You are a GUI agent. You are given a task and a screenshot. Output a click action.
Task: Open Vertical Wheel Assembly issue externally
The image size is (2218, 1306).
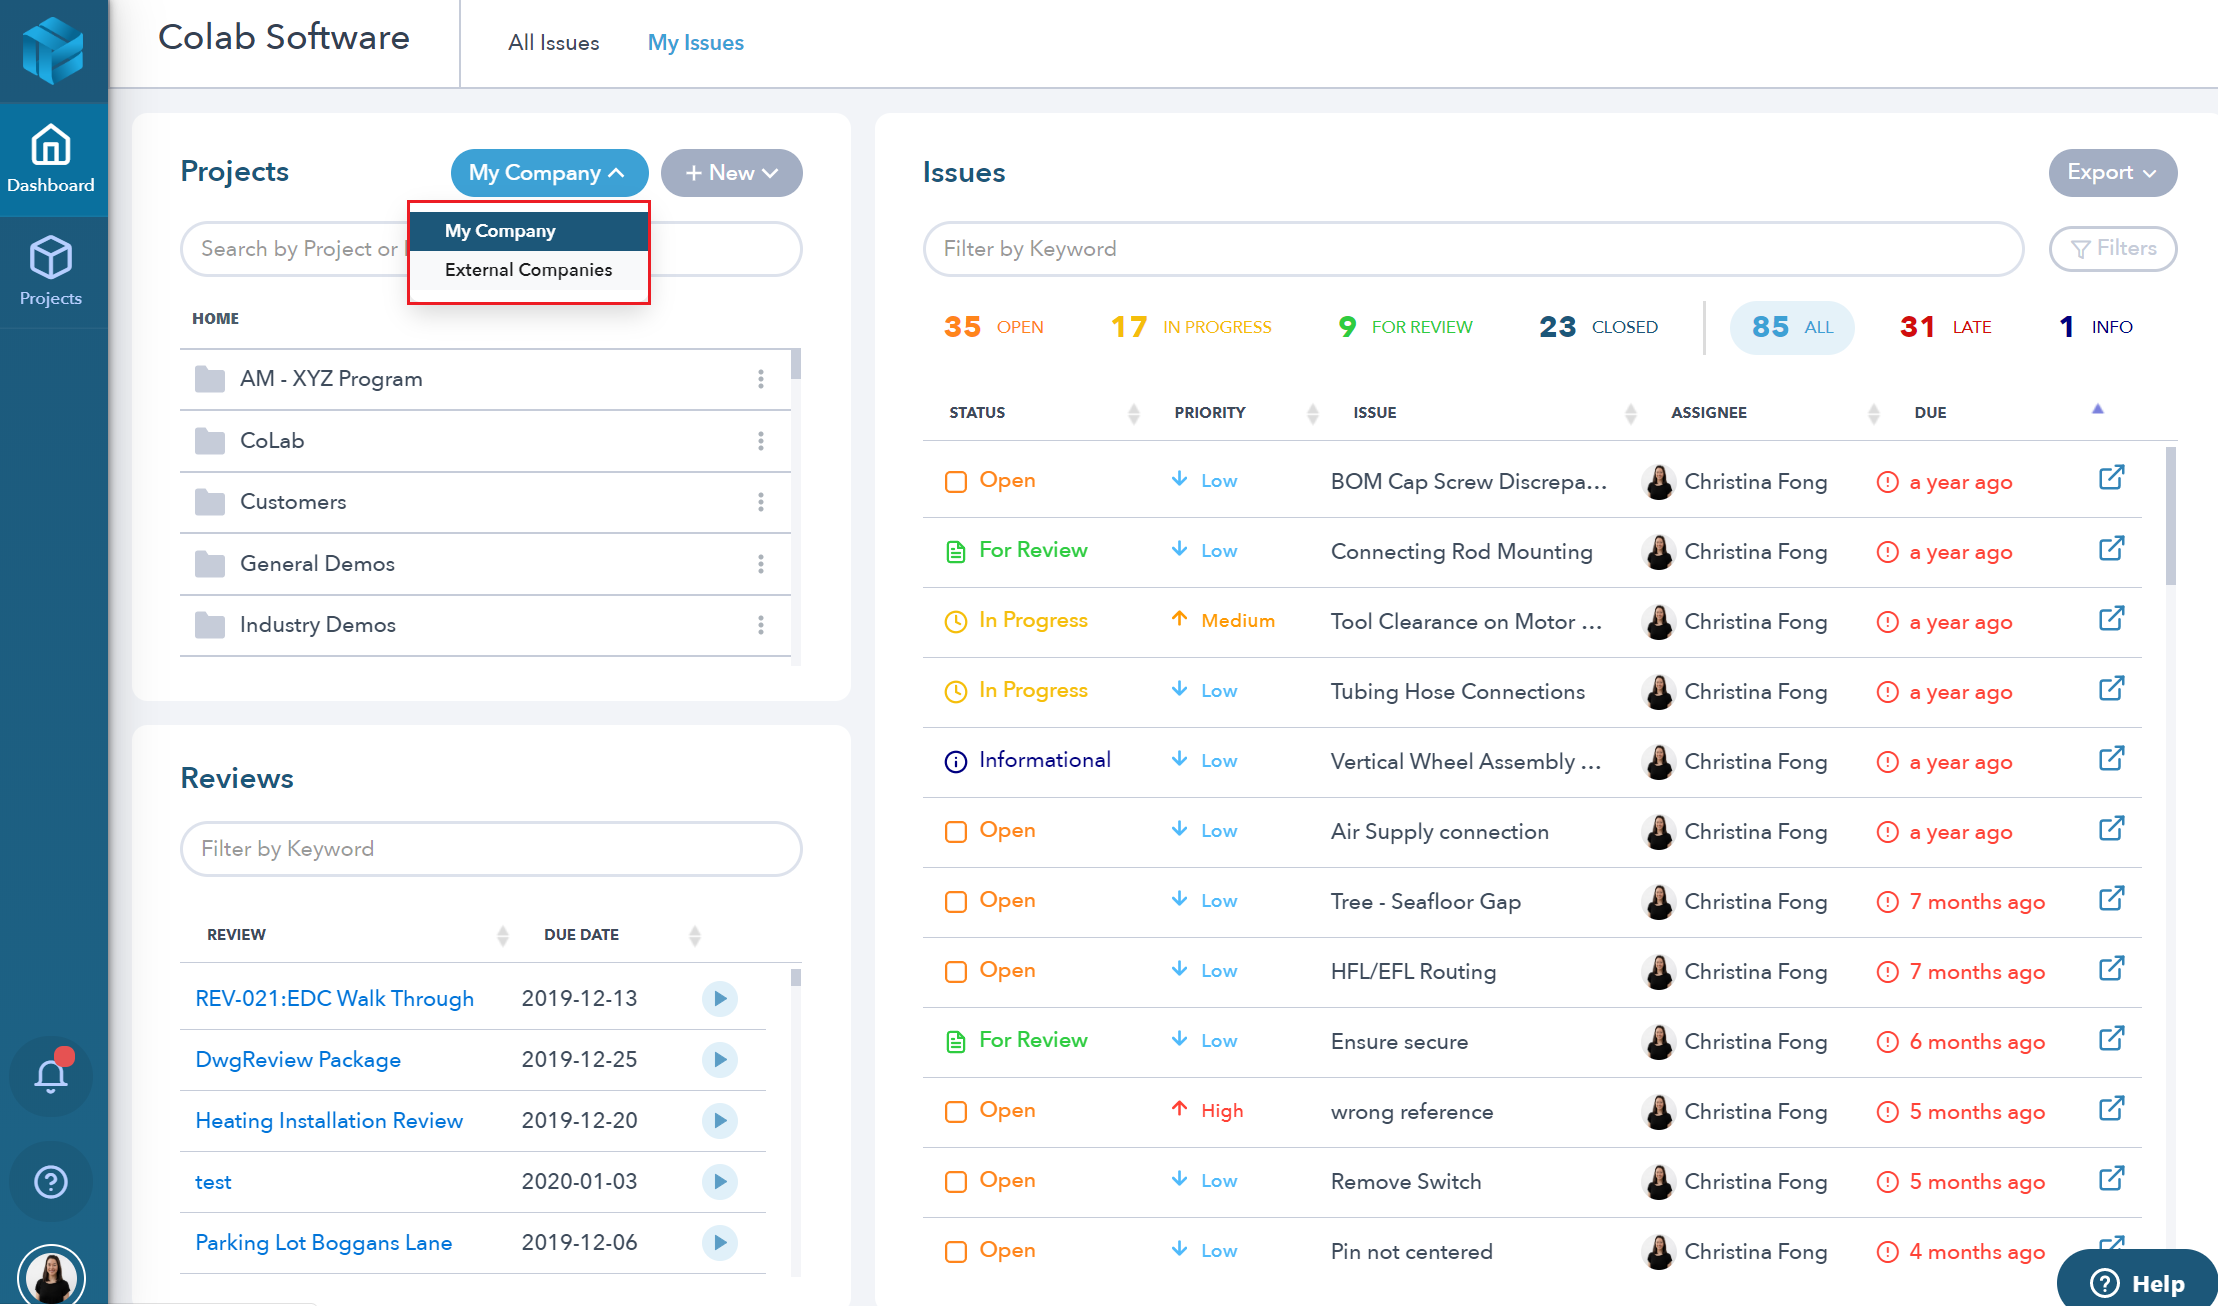pyautogui.click(x=2111, y=759)
